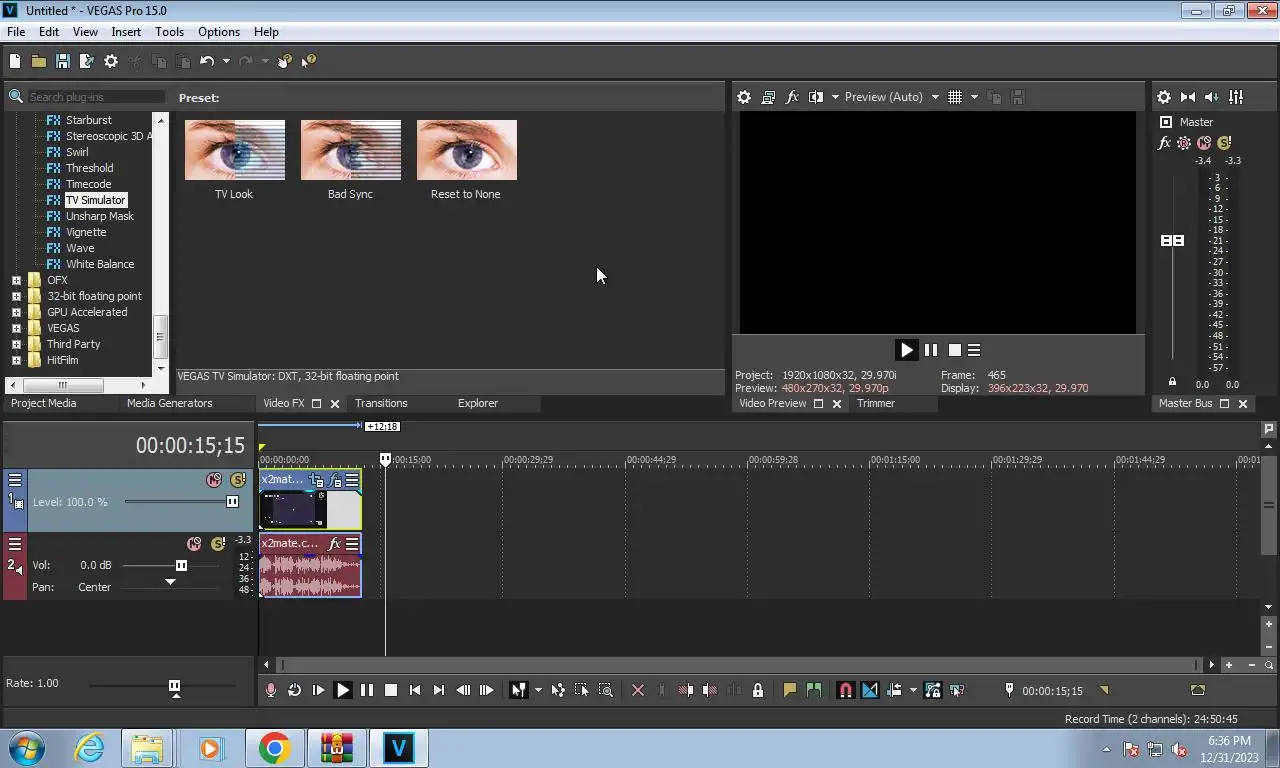This screenshot has height=768, width=1280.
Task: Expand the VEGAS plug-in folder
Action: (x=16, y=328)
